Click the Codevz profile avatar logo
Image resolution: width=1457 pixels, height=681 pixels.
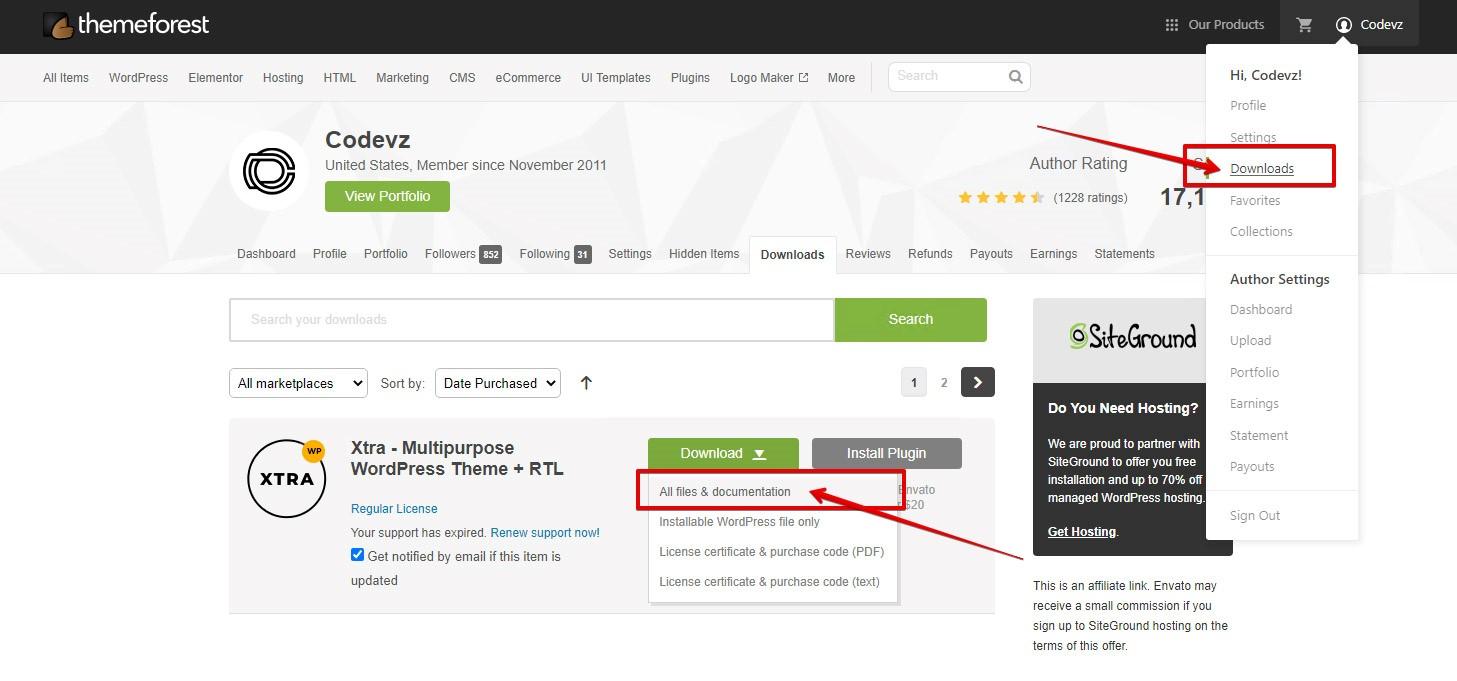[268, 171]
